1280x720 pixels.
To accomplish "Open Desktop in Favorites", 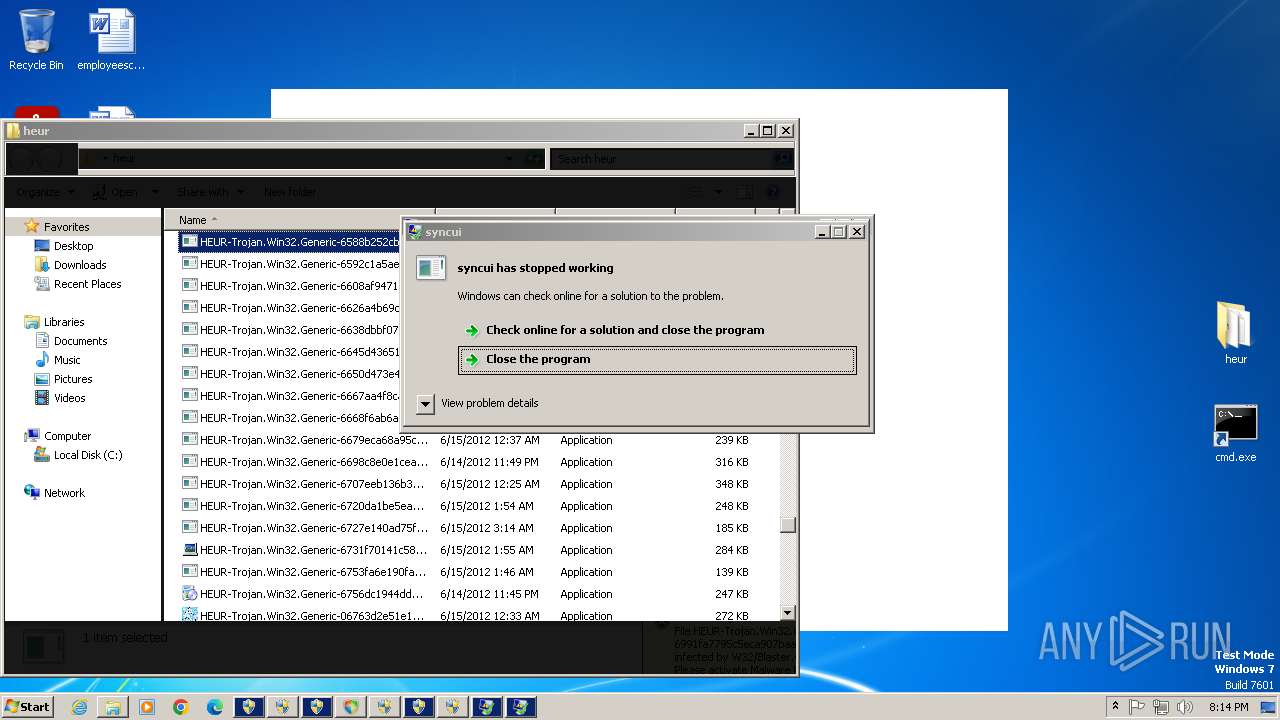I will [73, 246].
